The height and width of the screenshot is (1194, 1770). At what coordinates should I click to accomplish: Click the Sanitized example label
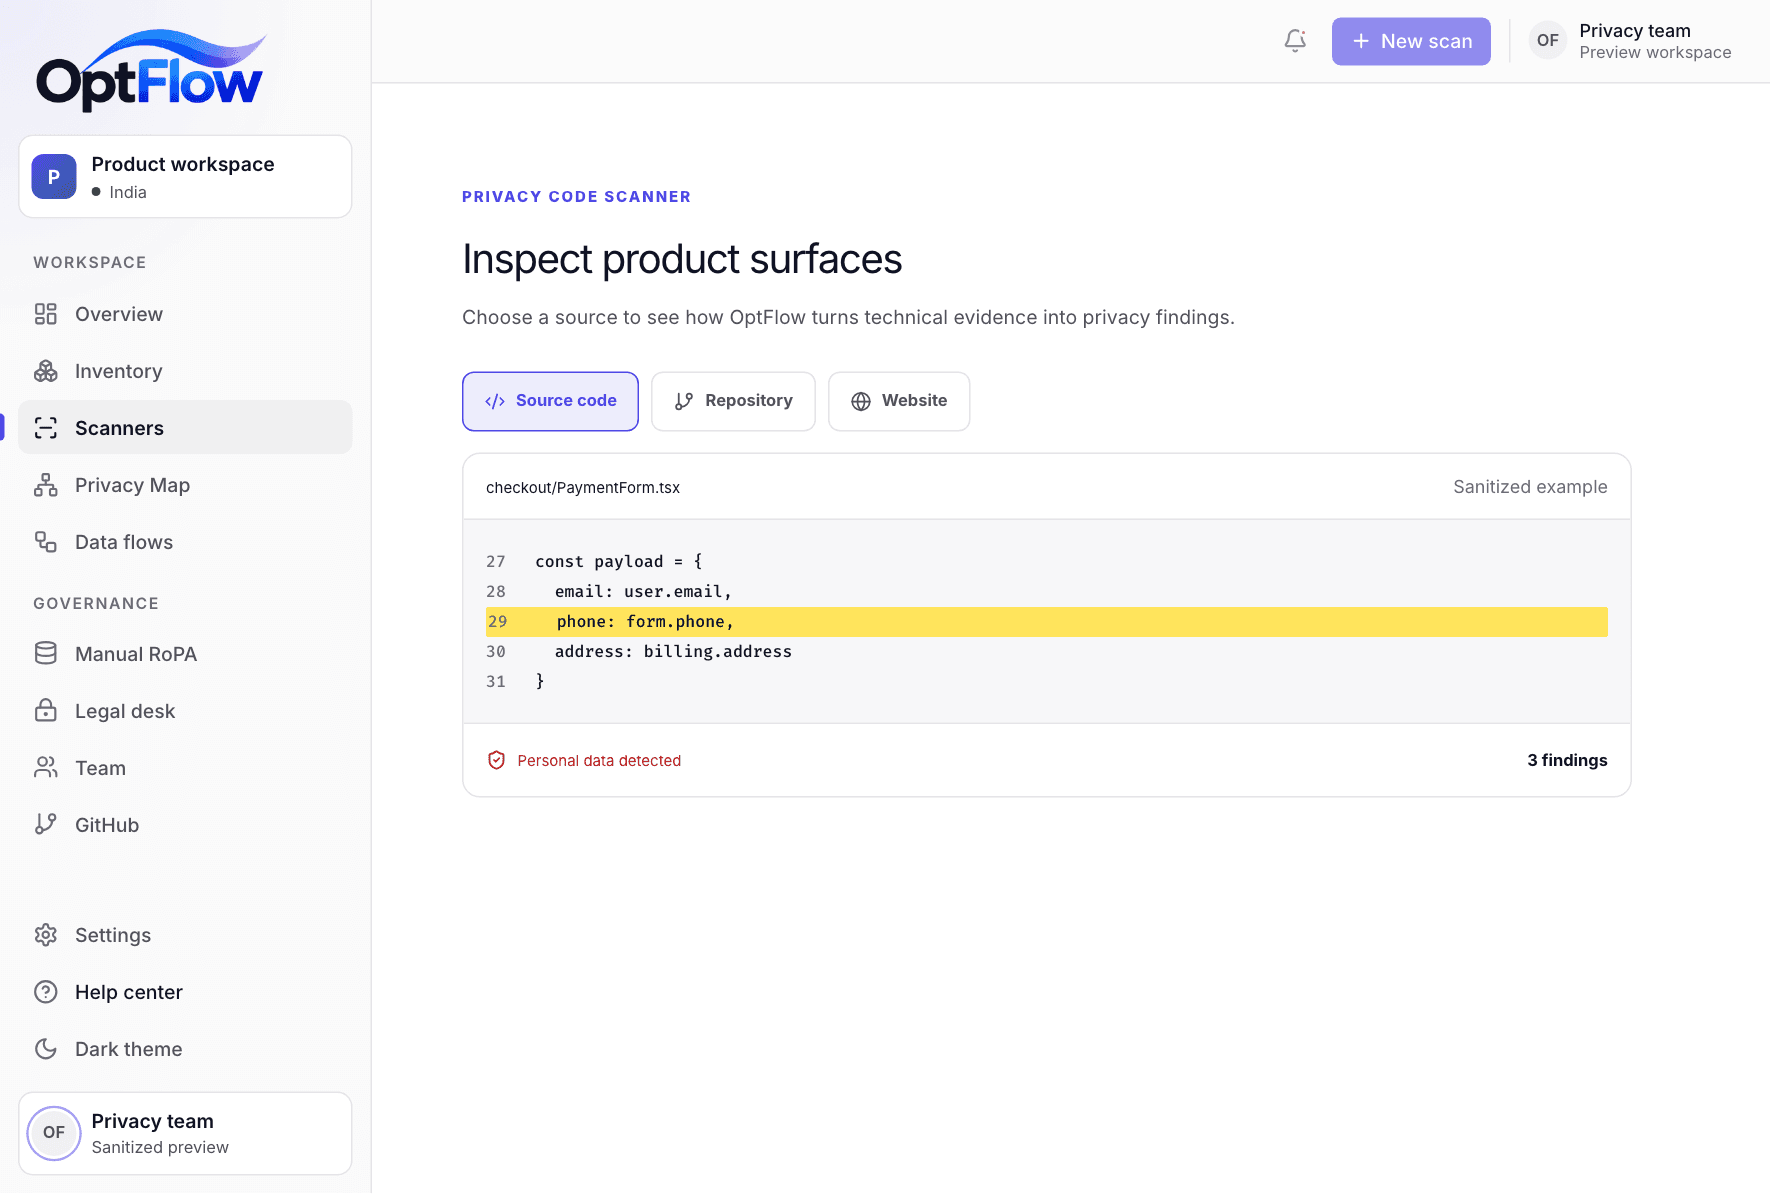tap(1530, 487)
